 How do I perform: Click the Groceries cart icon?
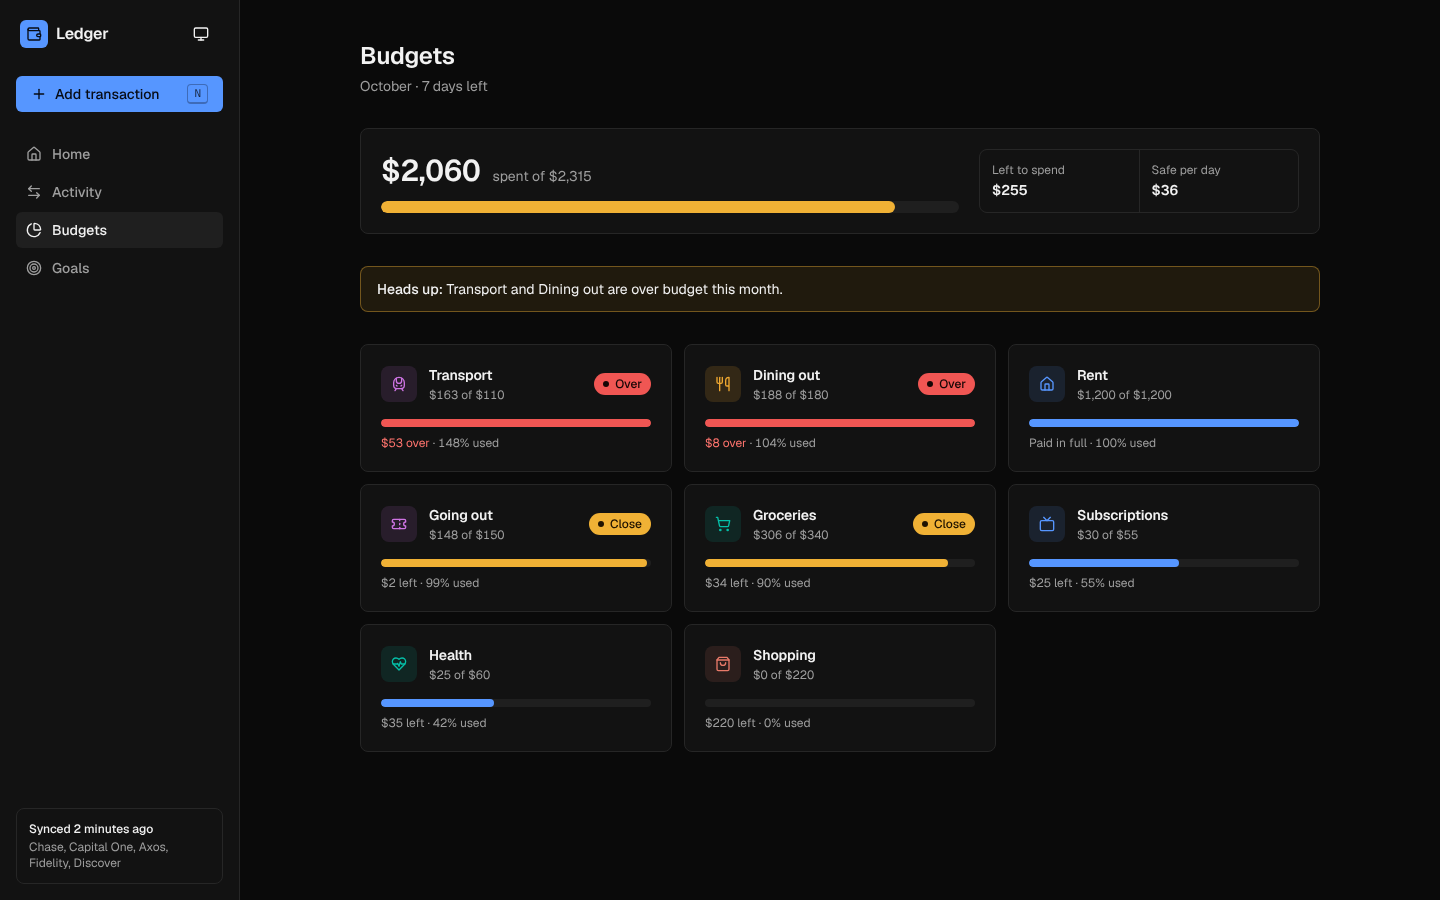click(x=723, y=524)
